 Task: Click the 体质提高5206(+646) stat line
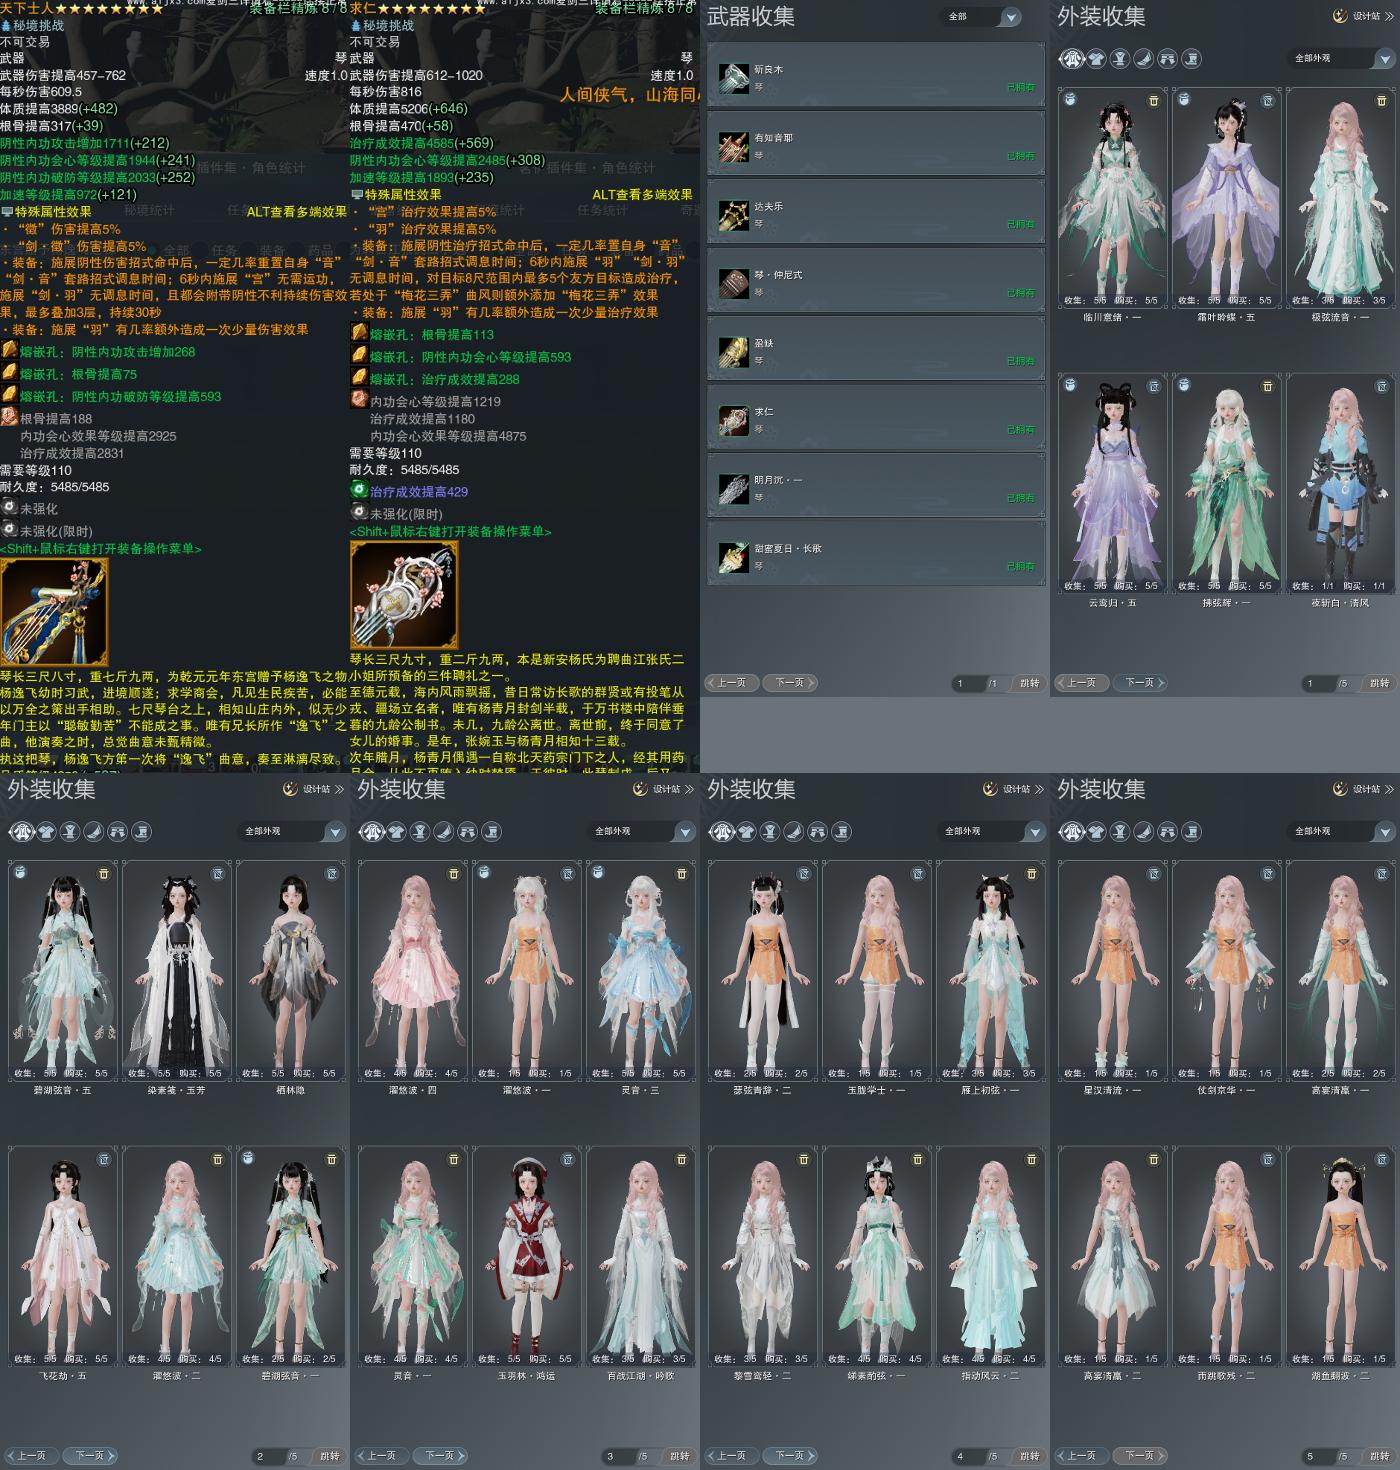[408, 109]
